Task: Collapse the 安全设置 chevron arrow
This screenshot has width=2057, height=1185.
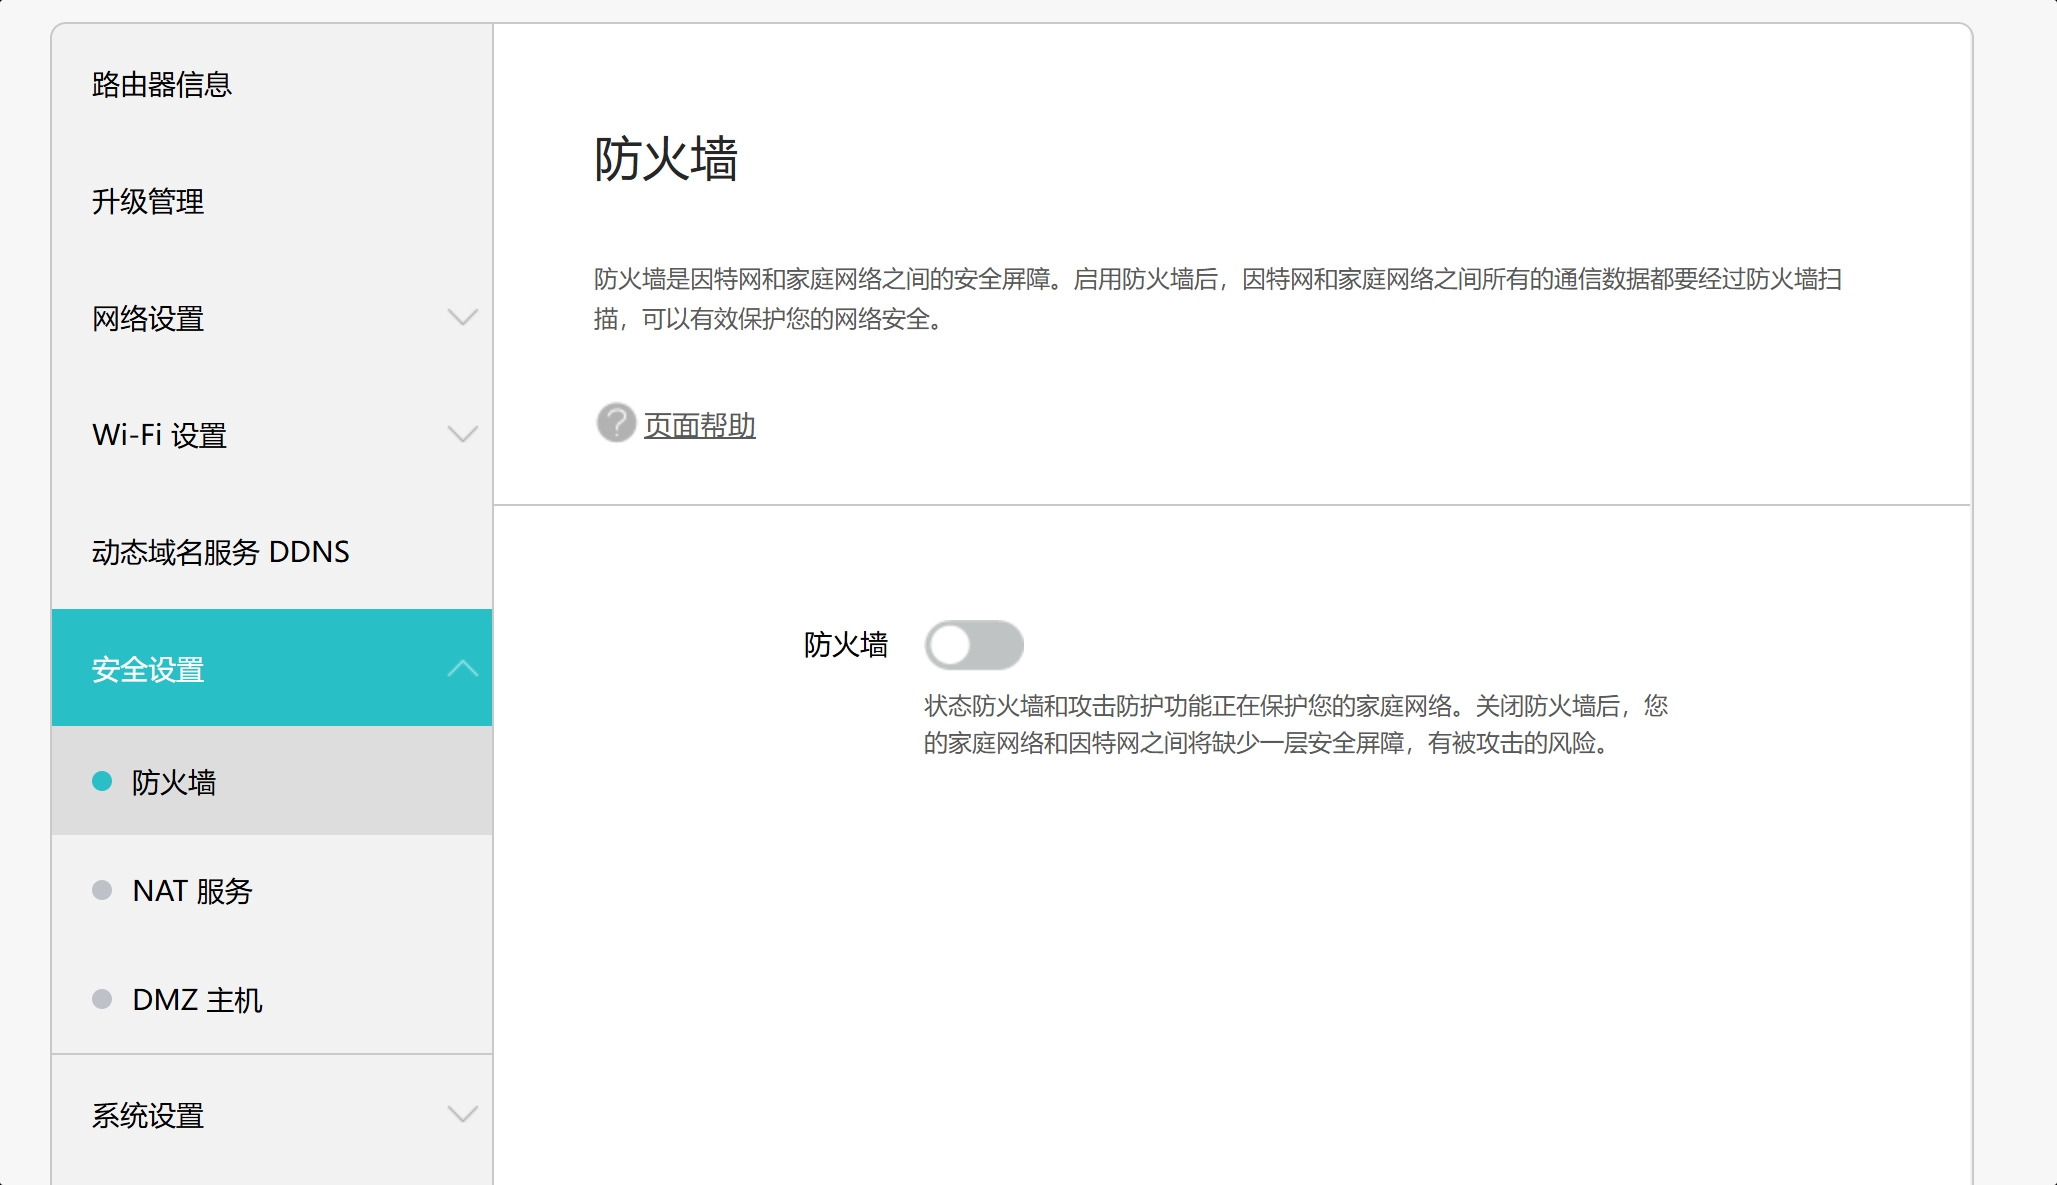Action: tap(462, 668)
